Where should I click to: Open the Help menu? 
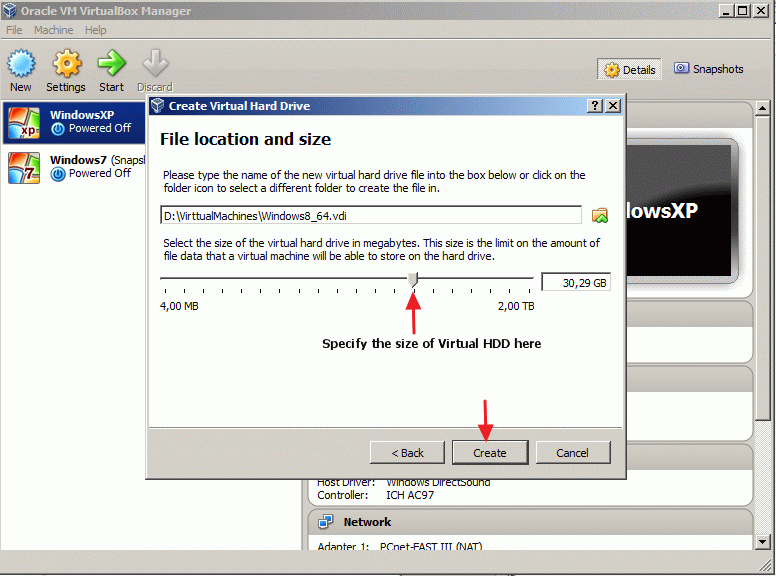pos(96,30)
